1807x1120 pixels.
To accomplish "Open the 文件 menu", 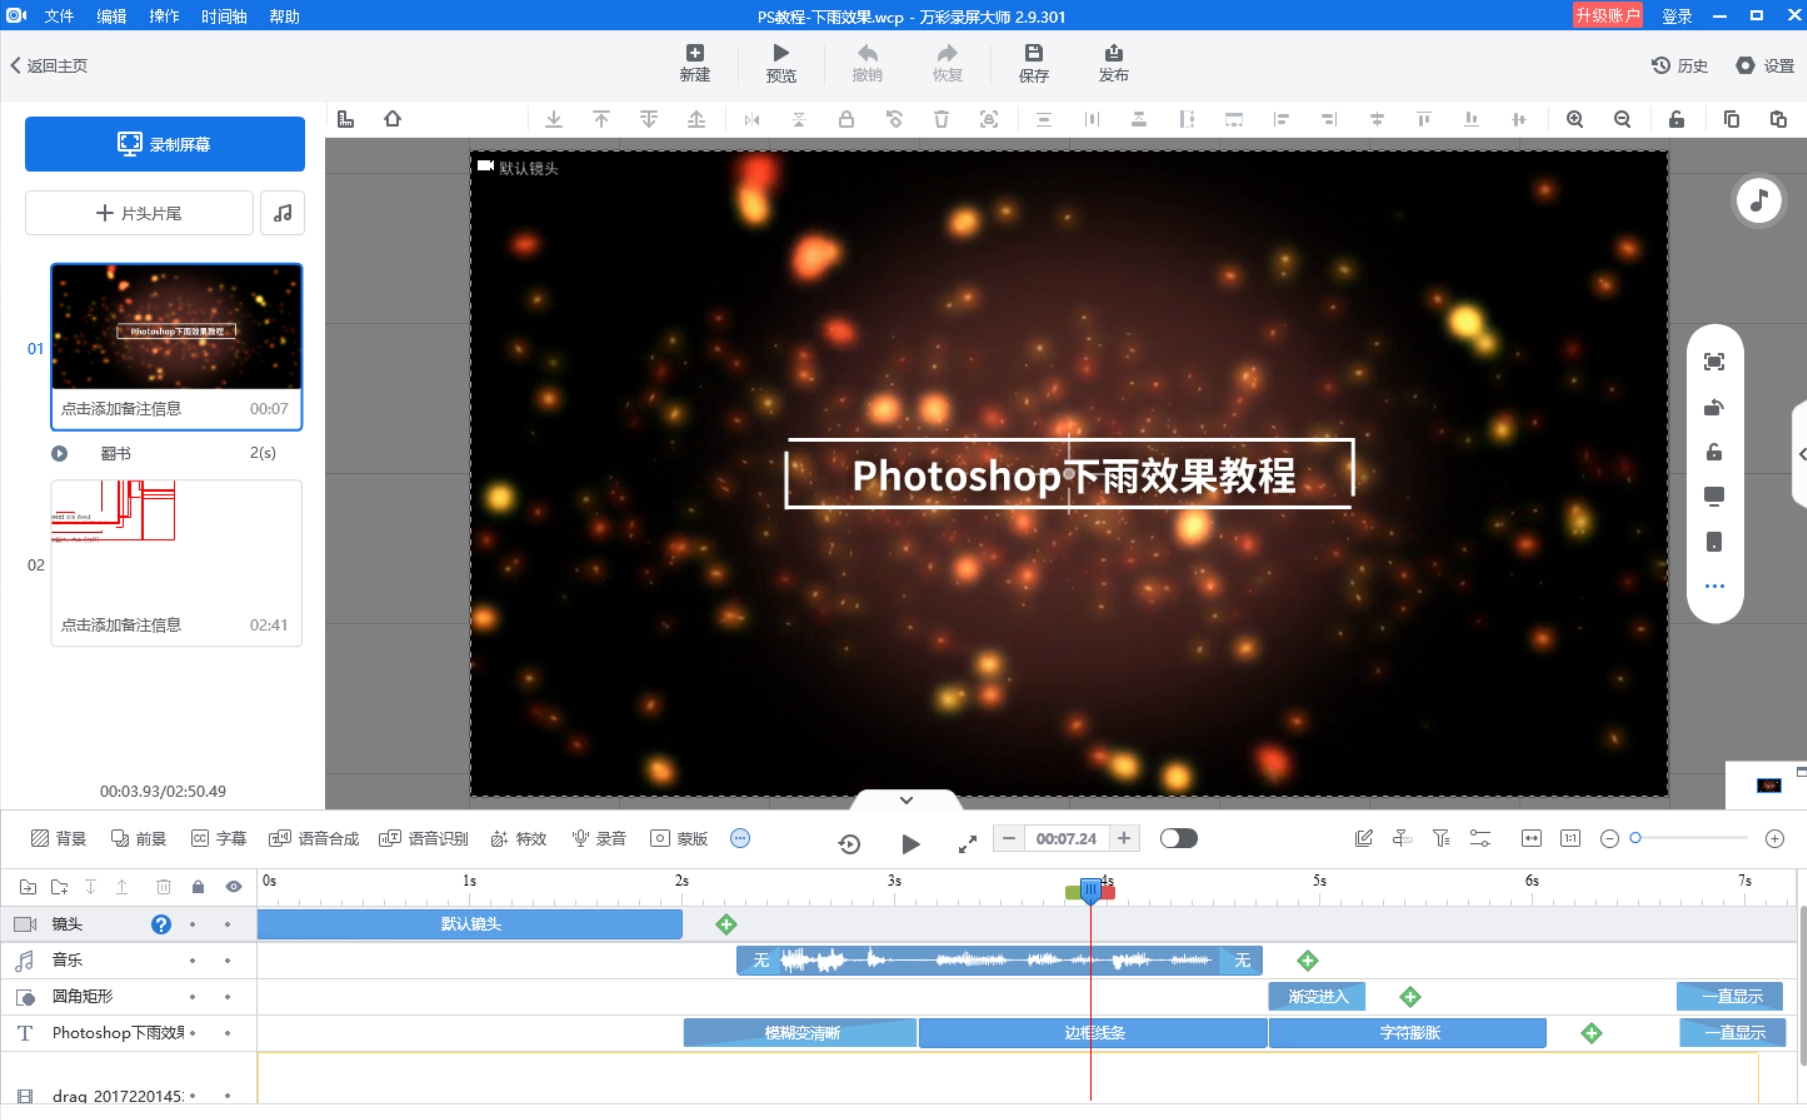I will click(x=59, y=16).
